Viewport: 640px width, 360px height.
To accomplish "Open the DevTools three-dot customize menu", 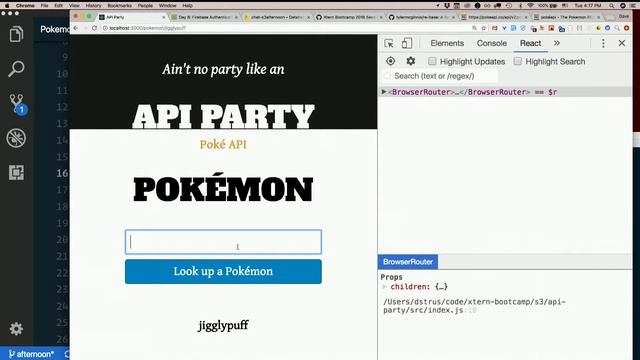I will [603, 43].
